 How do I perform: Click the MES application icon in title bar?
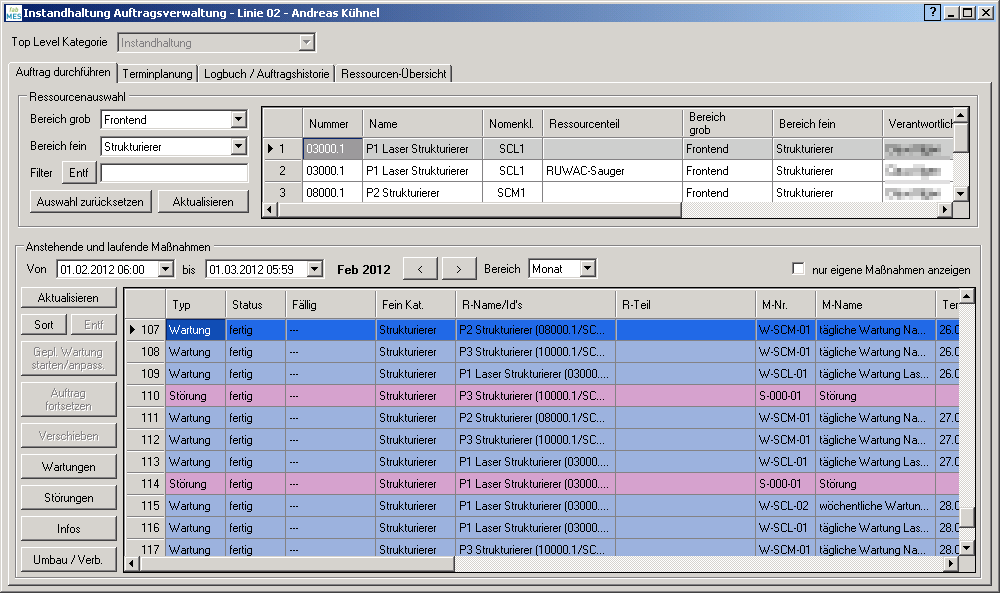coord(13,13)
